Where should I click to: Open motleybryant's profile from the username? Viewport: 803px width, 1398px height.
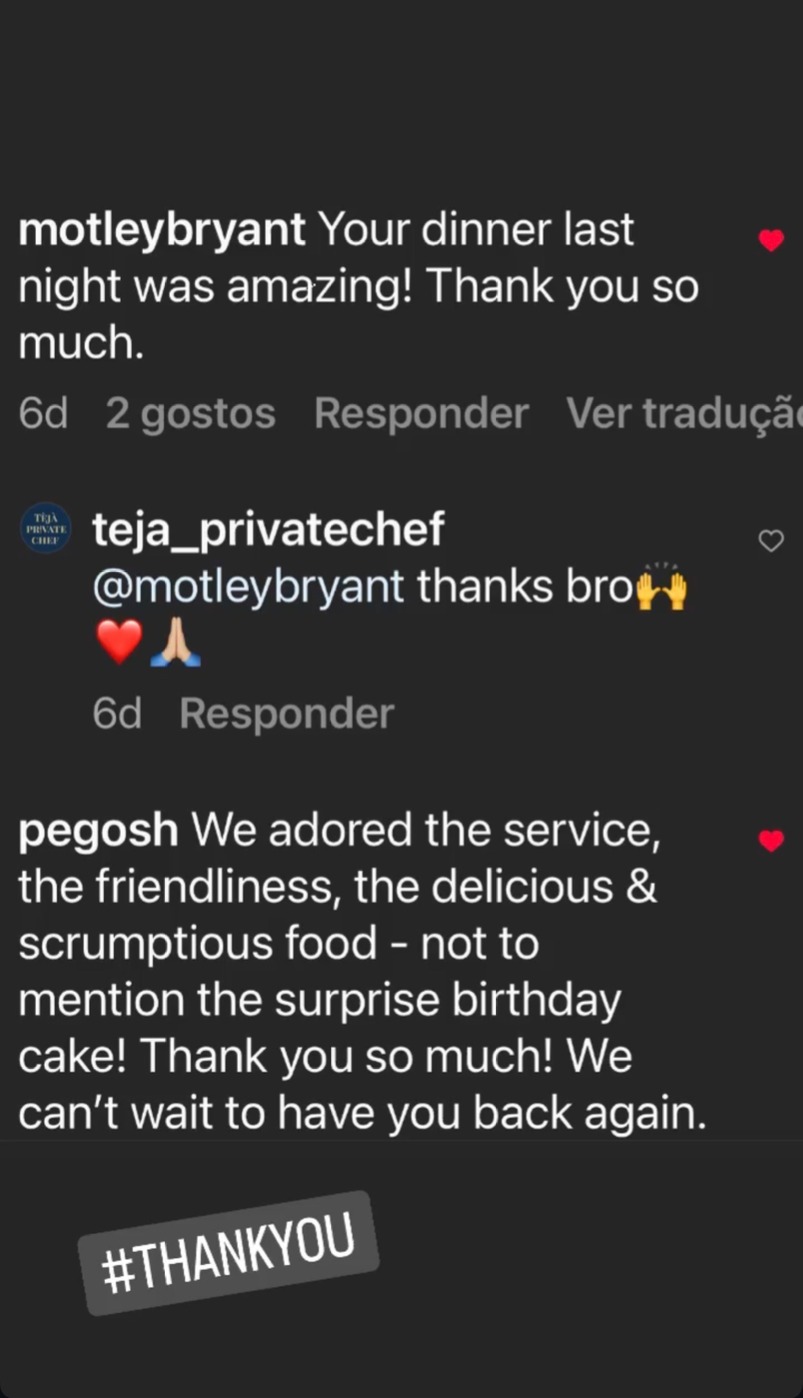point(162,230)
